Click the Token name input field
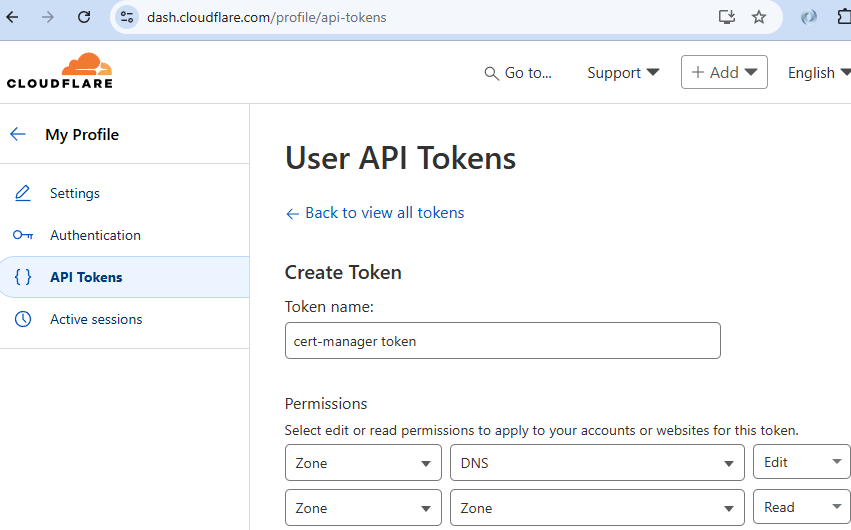The width and height of the screenshot is (851, 530). (503, 341)
